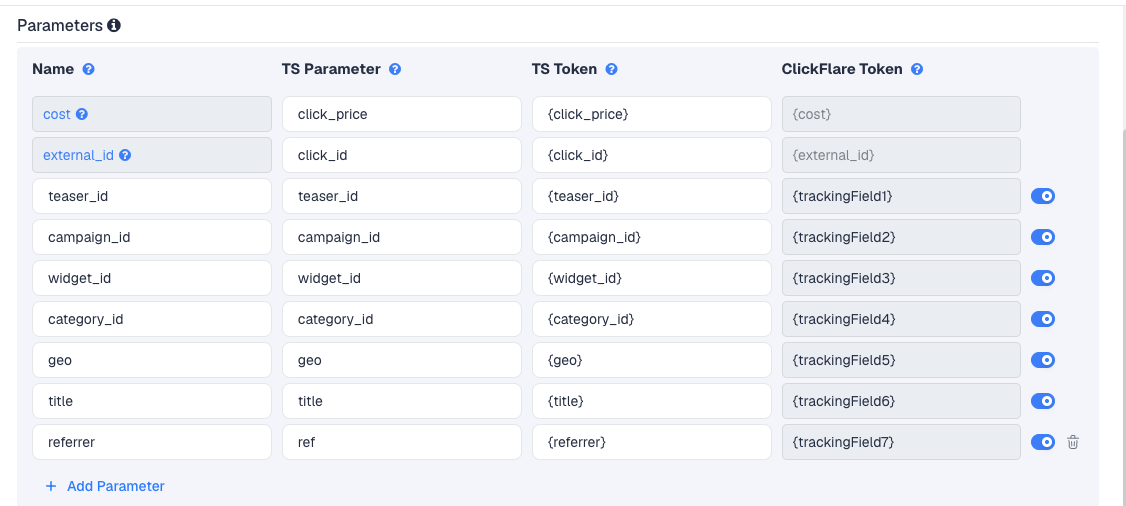Click the ClickFlare Token column header text
Viewport: 1126px width, 506px height.
842,70
